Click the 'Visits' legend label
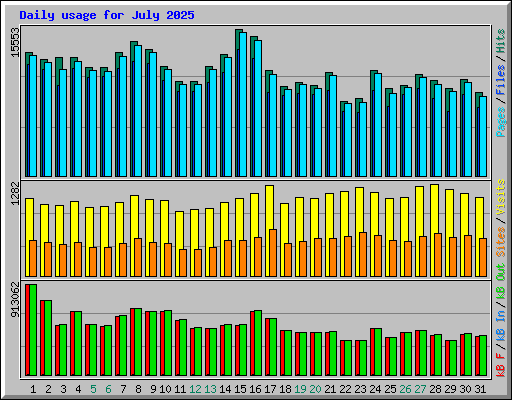Screen dimensions: 512x400 pyautogui.click(x=501, y=197)
